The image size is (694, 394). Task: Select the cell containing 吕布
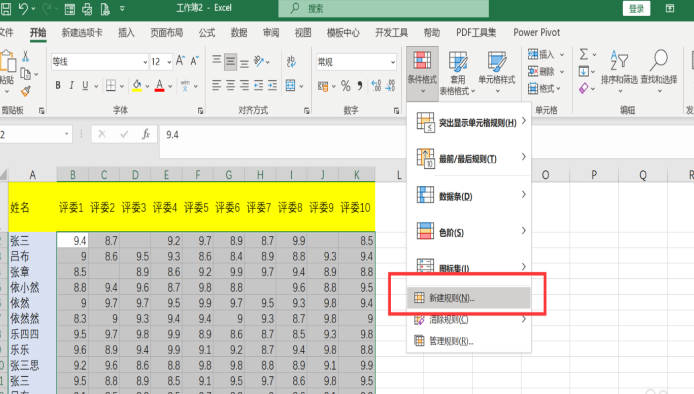(32, 256)
